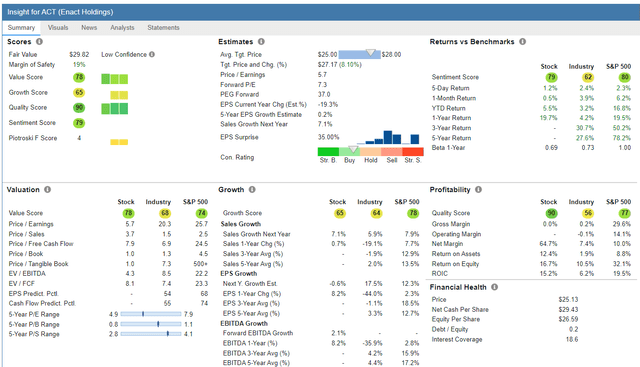Click the PEG Forward label
640x367 pixels.
[x=240, y=94]
